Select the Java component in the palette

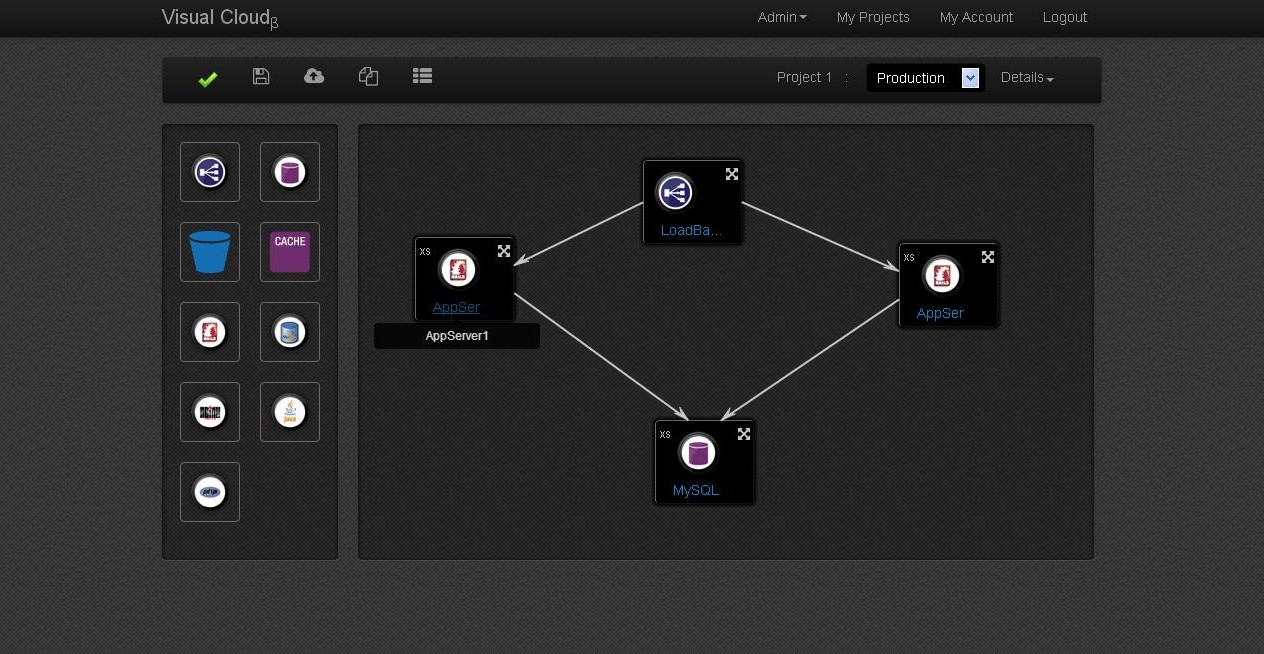tap(290, 412)
